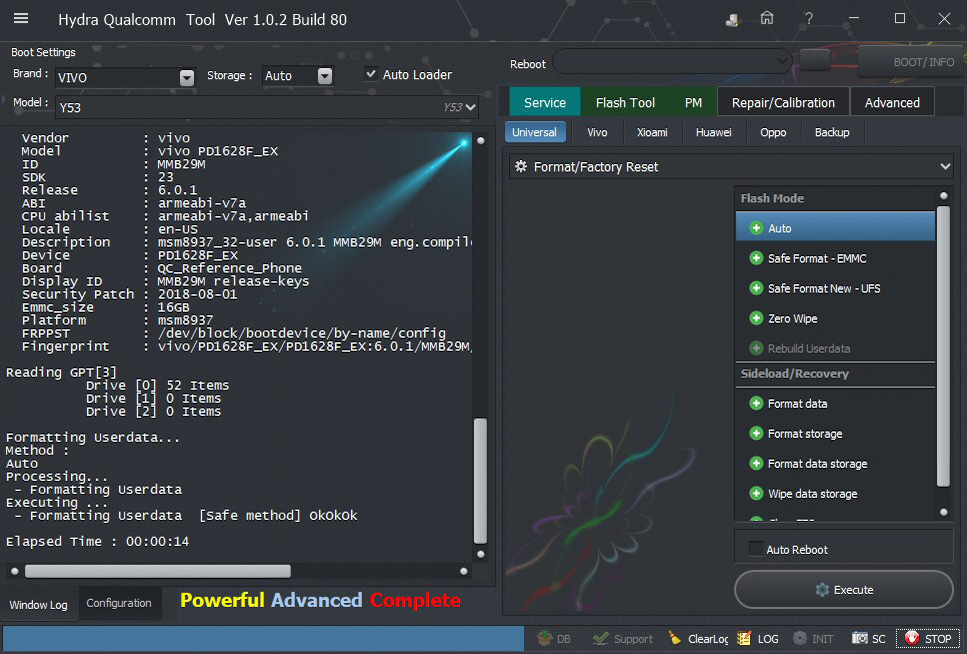Toggle the Auto Loader checkbox
Screen dimensions: 967x654
pyautogui.click(x=371, y=74)
